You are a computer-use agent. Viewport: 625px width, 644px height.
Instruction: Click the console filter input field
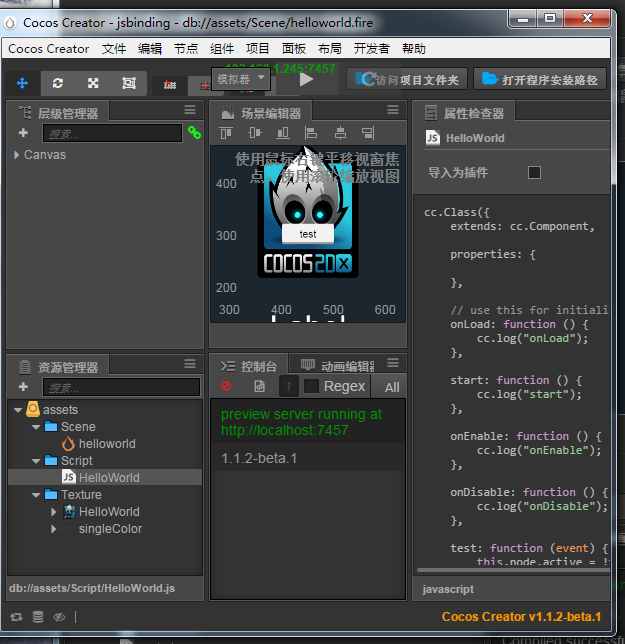pos(289,386)
